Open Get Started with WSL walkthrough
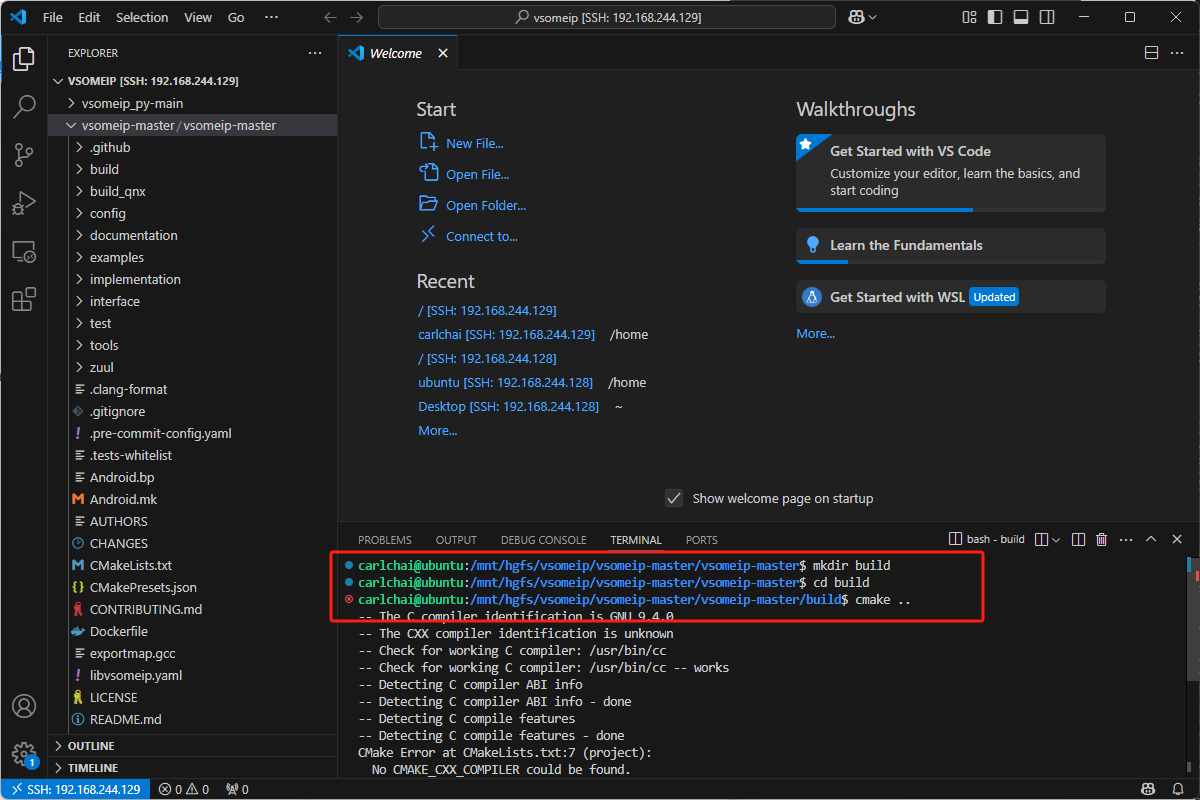 [x=951, y=297]
